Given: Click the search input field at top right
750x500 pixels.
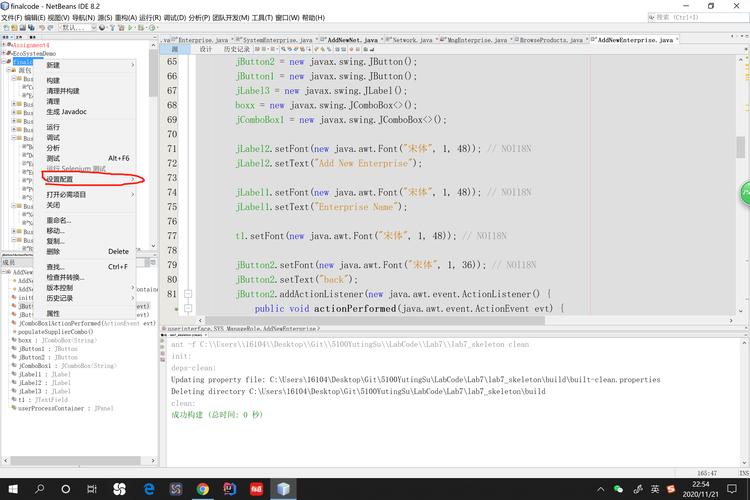Looking at the screenshot, I should [x=690, y=17].
